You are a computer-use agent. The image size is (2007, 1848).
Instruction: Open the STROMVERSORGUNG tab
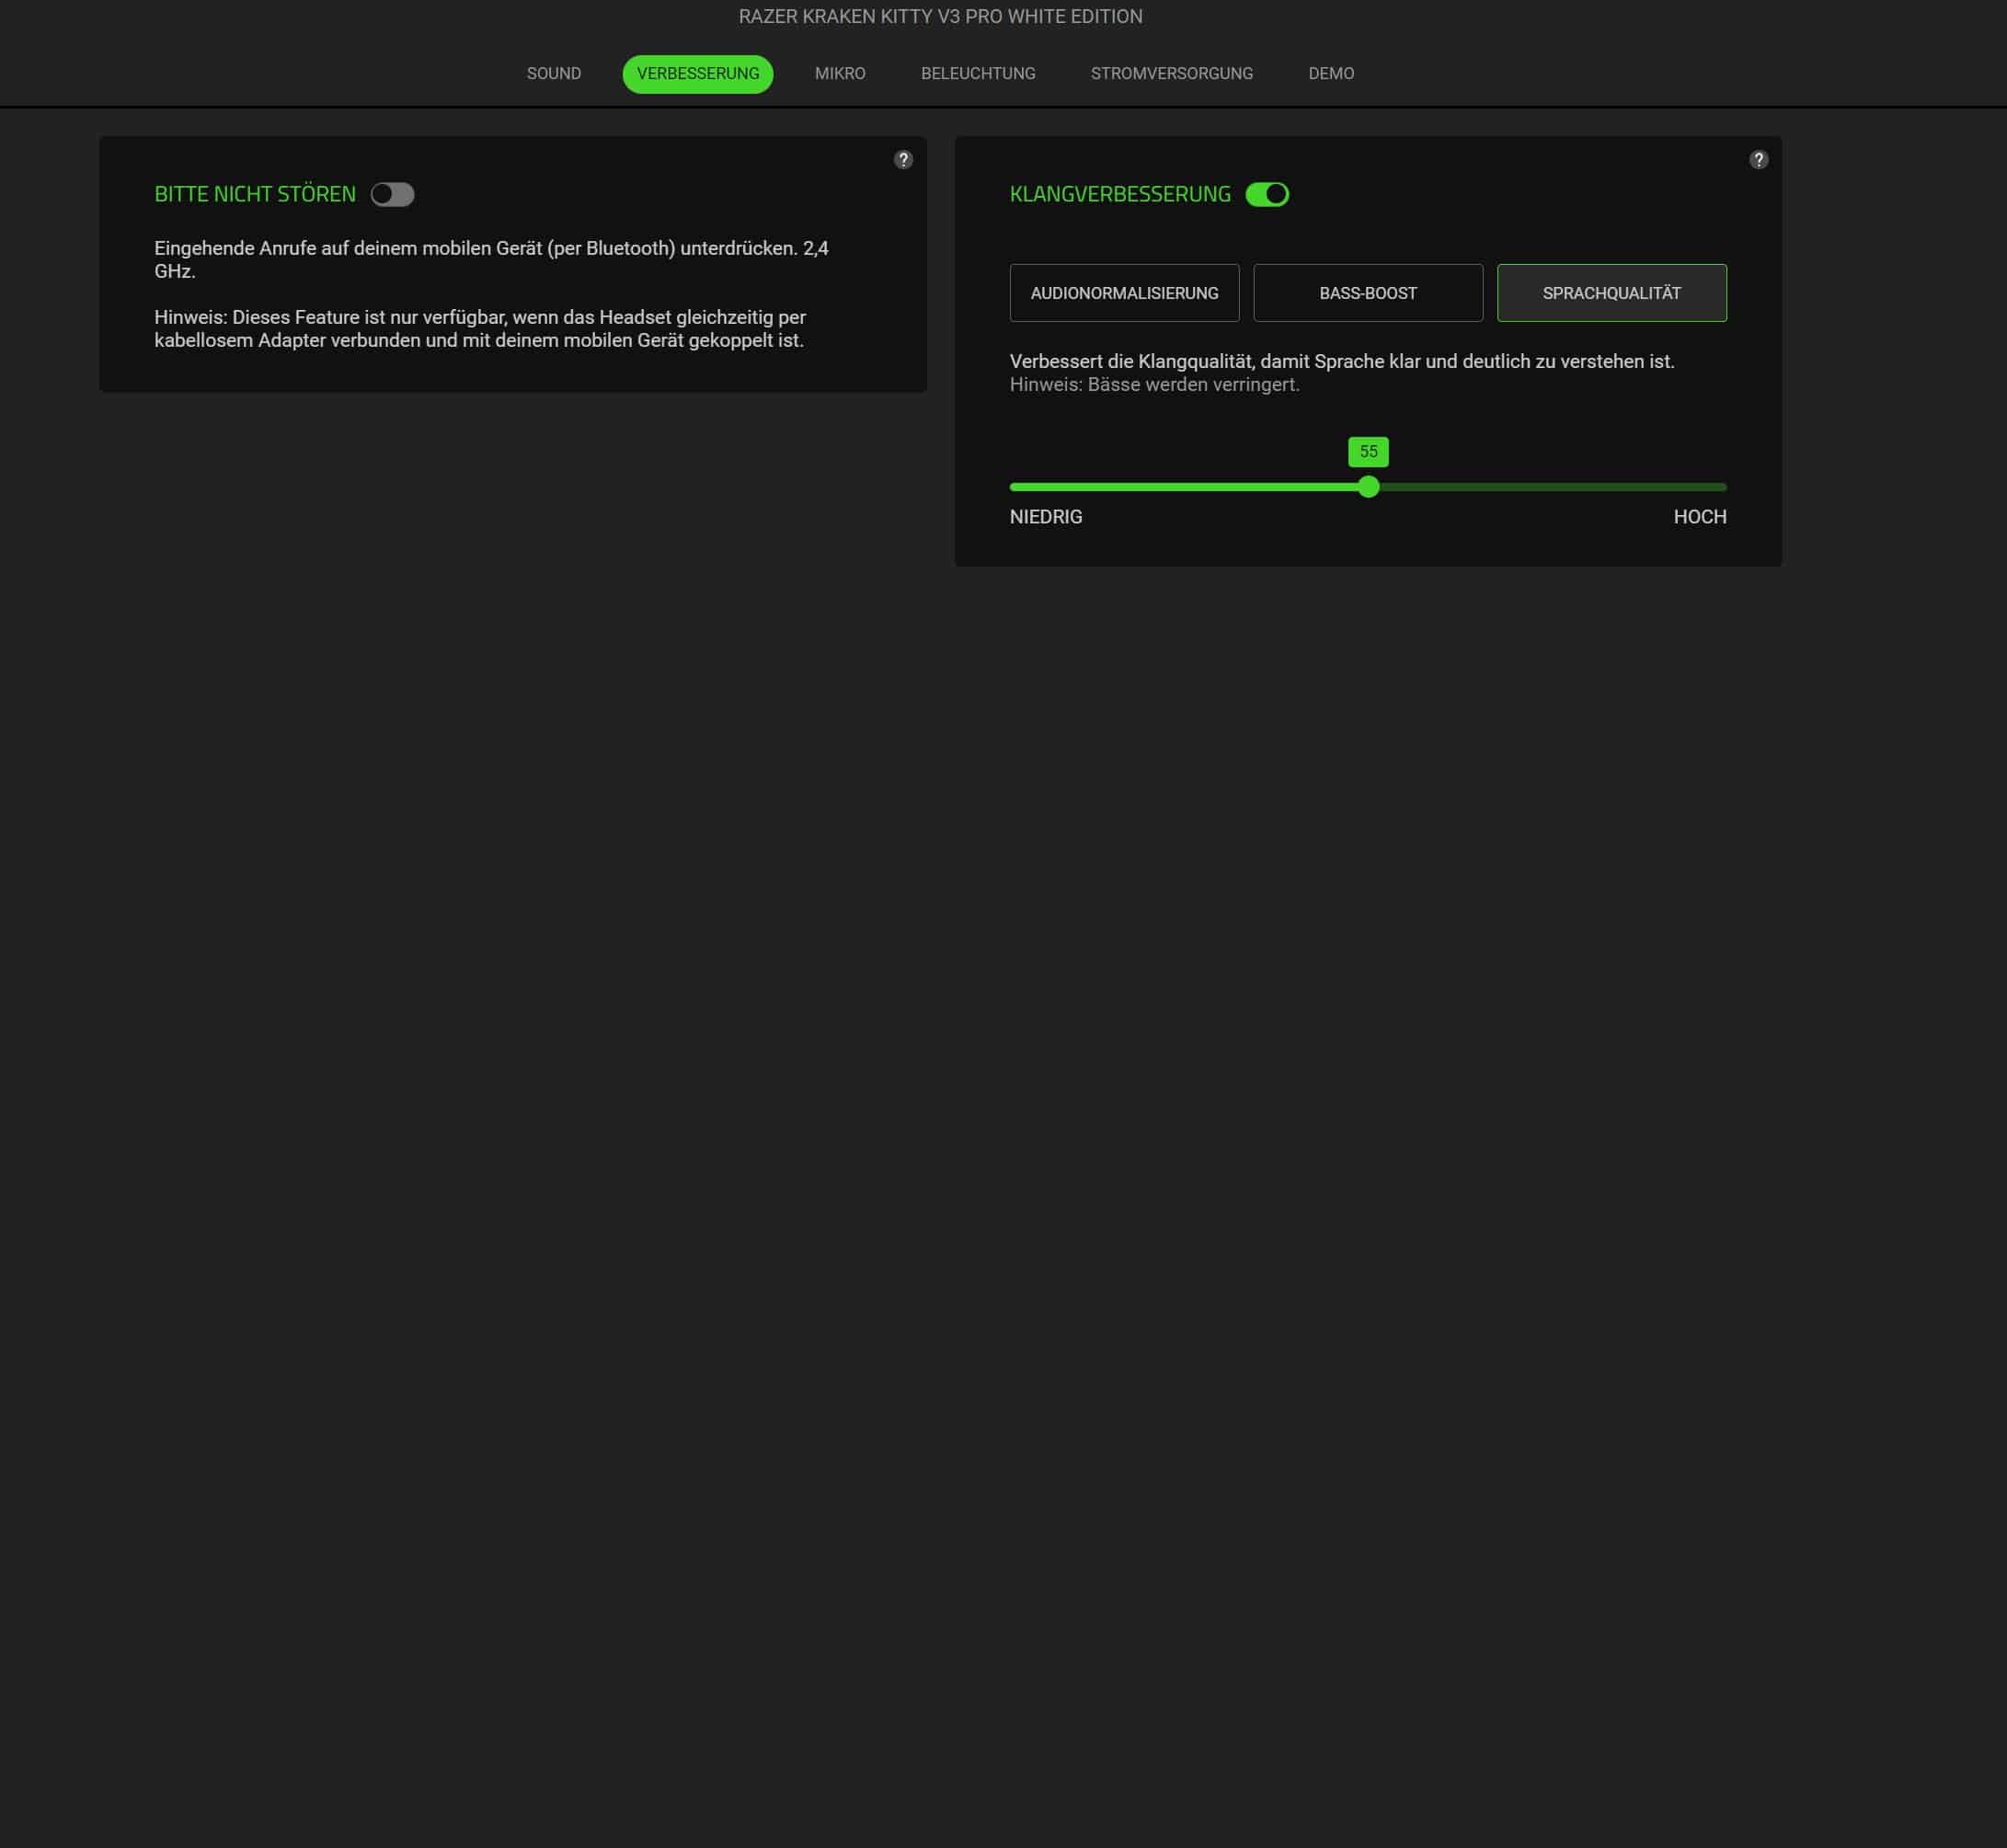(x=1171, y=74)
